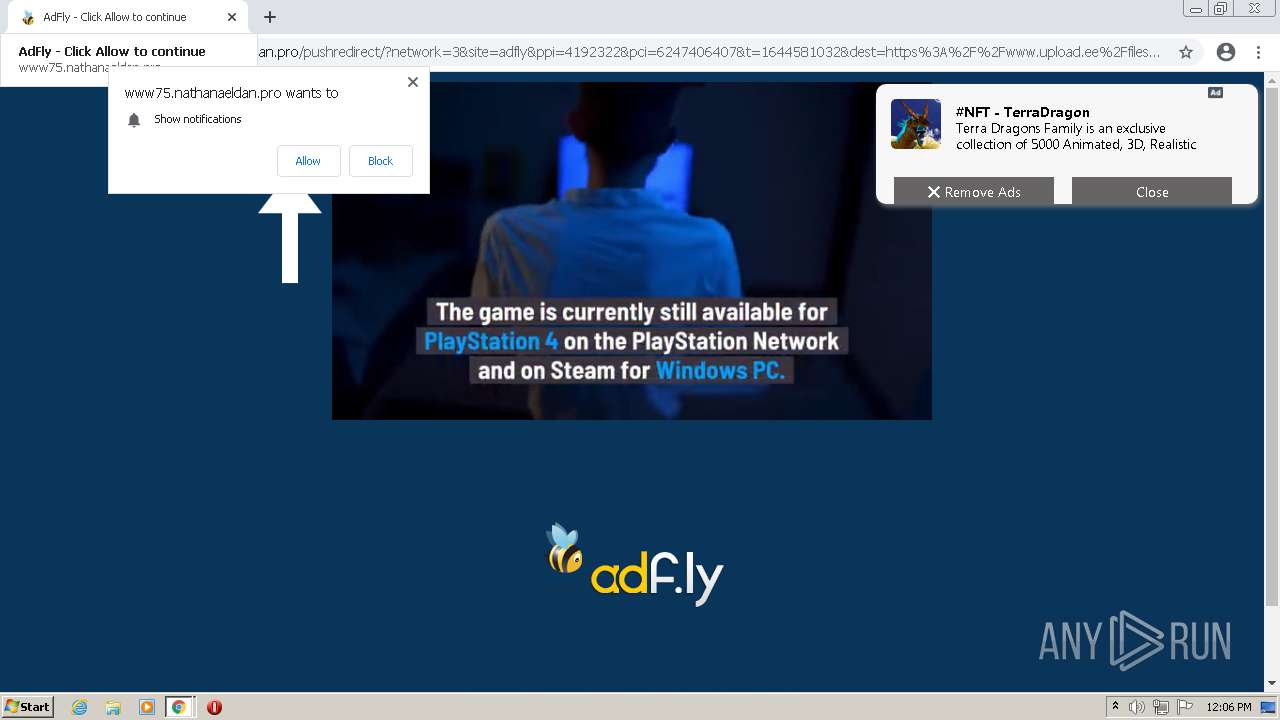Open a new browser tab
This screenshot has height=720, width=1280.
point(269,17)
